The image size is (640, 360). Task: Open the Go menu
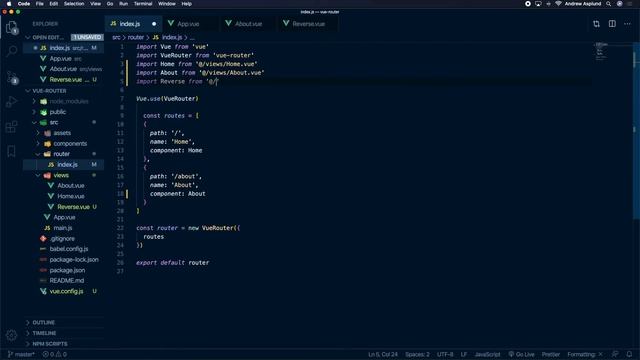[x=110, y=4]
